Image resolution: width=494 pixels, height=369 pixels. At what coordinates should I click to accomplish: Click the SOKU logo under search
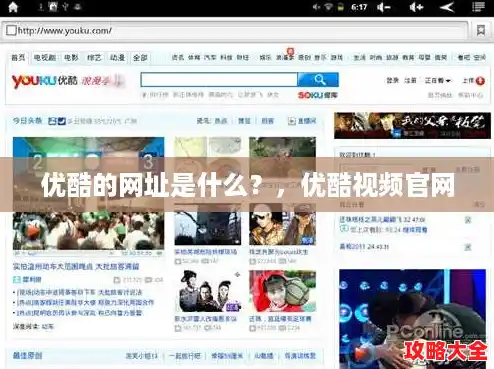(x=317, y=95)
